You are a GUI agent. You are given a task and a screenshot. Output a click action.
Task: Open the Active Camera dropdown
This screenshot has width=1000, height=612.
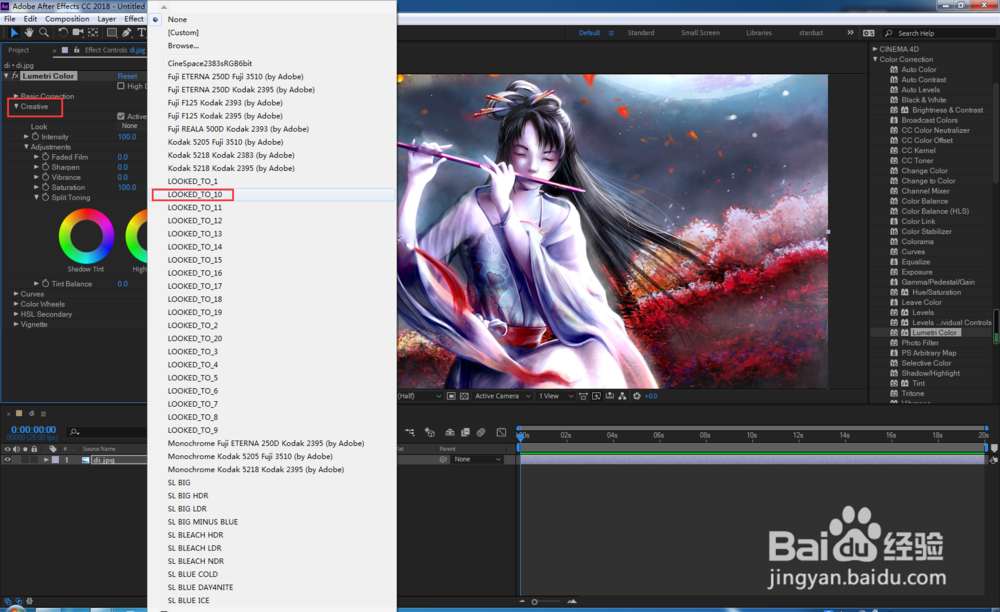coord(503,396)
